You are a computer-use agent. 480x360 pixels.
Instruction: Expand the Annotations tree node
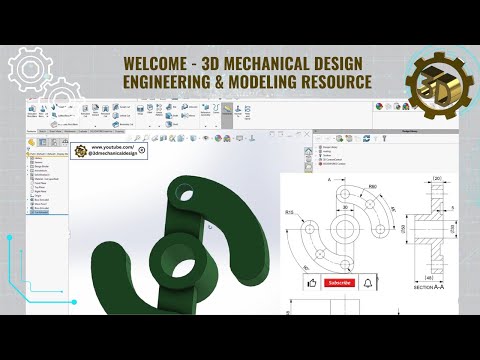pyautogui.click(x=28, y=171)
